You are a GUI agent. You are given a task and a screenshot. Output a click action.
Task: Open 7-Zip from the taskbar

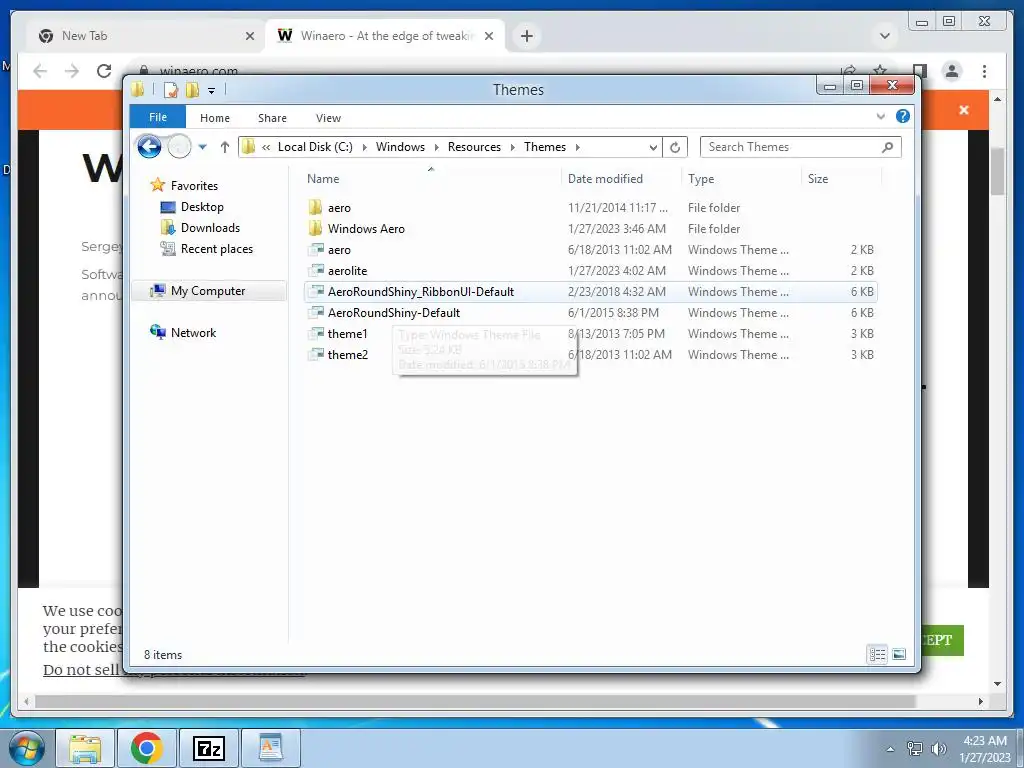pos(208,748)
